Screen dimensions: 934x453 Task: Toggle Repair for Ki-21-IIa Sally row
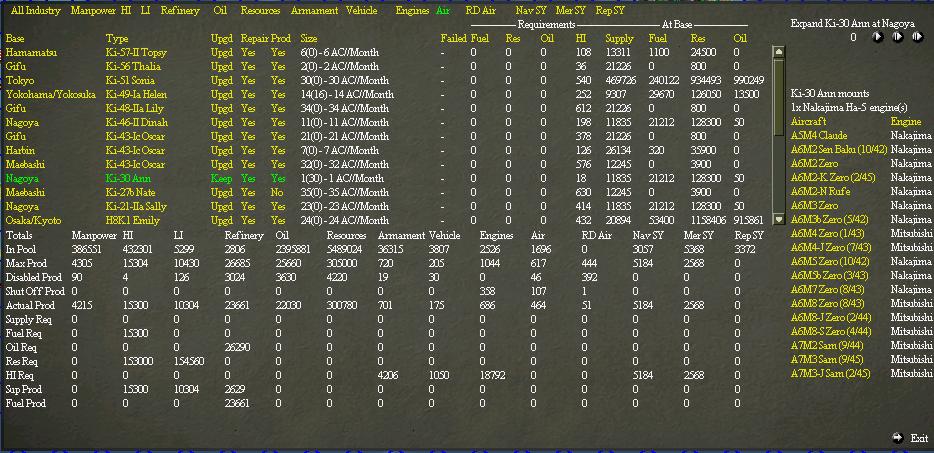point(248,206)
